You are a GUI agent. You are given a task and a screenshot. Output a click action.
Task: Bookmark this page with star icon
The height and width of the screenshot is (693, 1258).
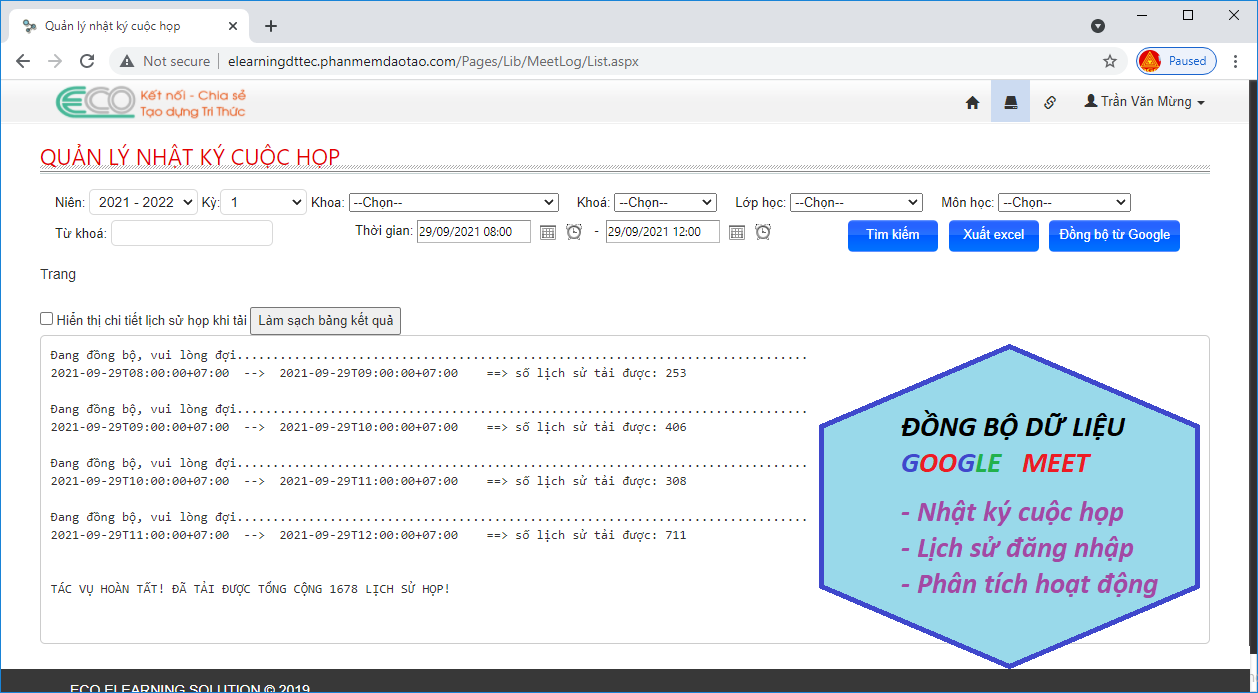(1110, 61)
